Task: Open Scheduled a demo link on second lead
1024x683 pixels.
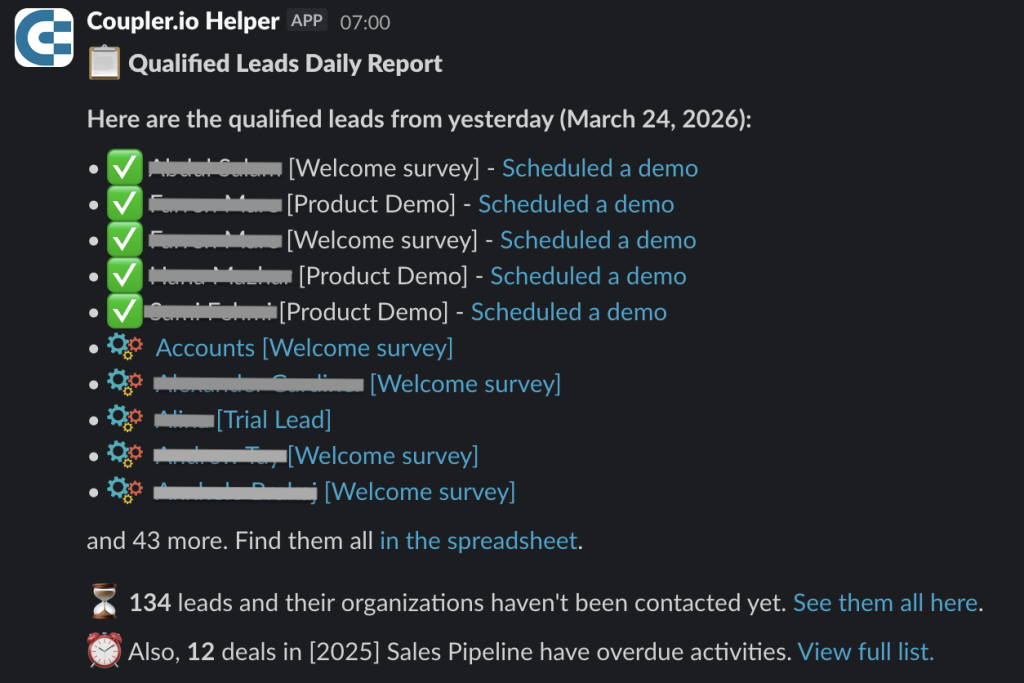Action: pyautogui.click(x=576, y=204)
